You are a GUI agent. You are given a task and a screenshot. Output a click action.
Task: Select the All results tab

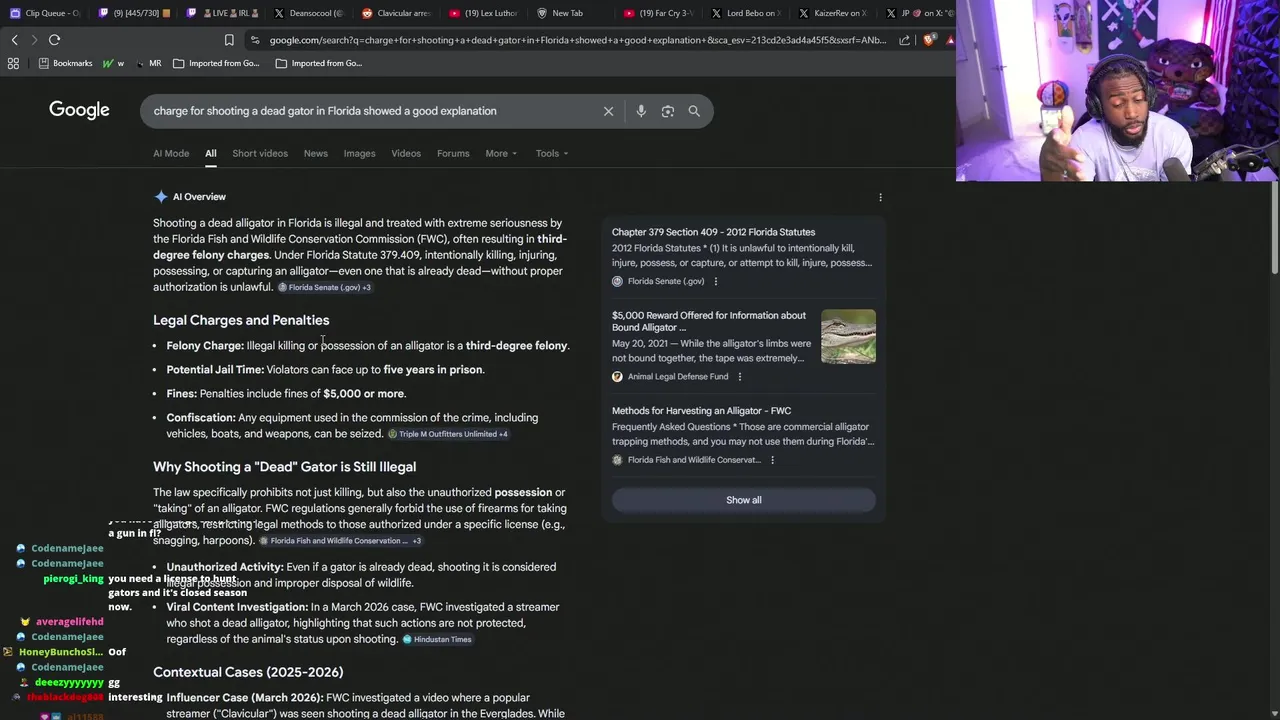[211, 153]
